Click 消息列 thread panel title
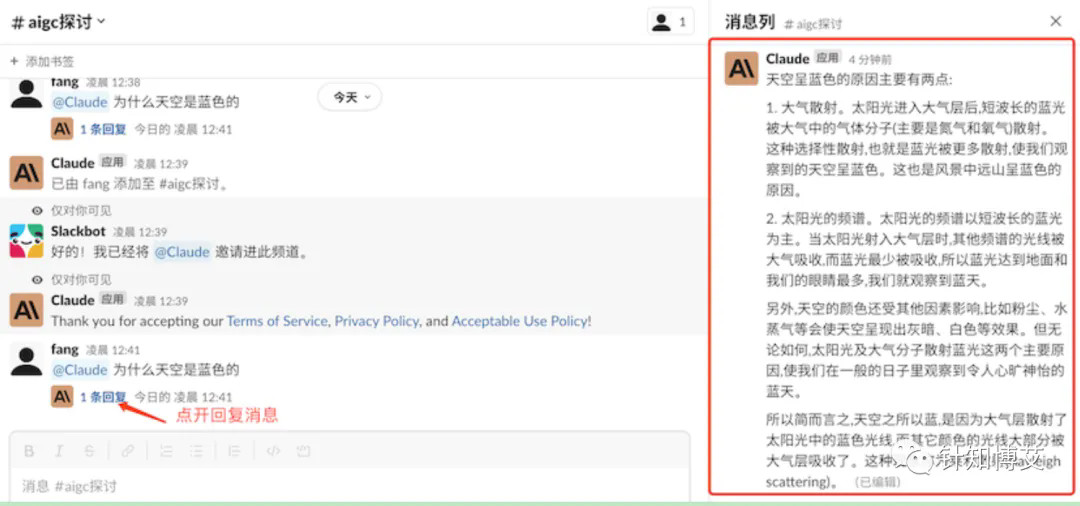The height and width of the screenshot is (506, 1080). pos(749,22)
